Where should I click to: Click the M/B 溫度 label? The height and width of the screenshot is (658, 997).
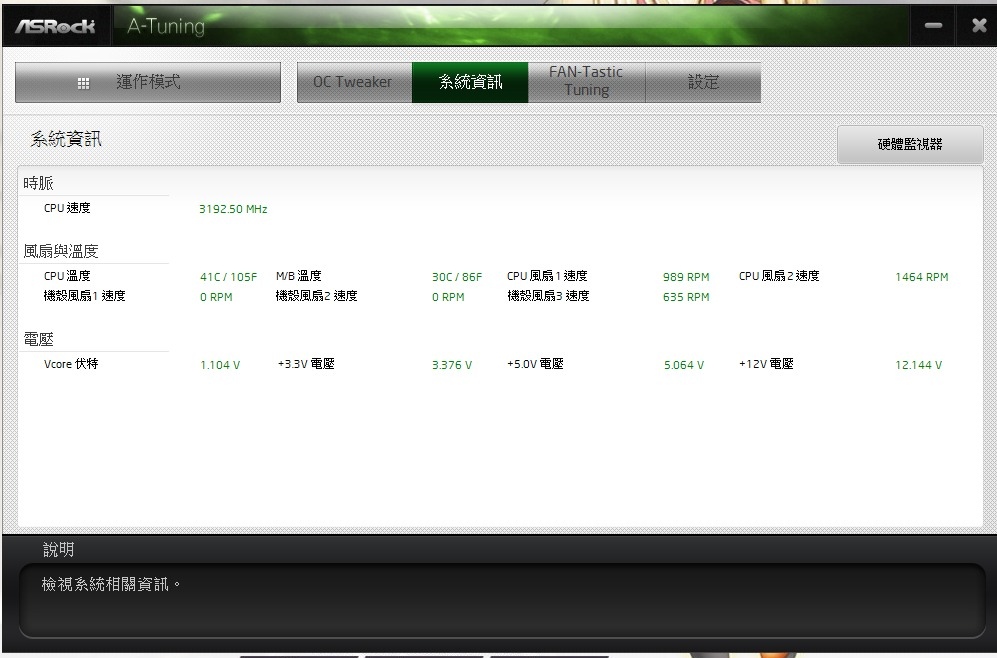[x=298, y=276]
